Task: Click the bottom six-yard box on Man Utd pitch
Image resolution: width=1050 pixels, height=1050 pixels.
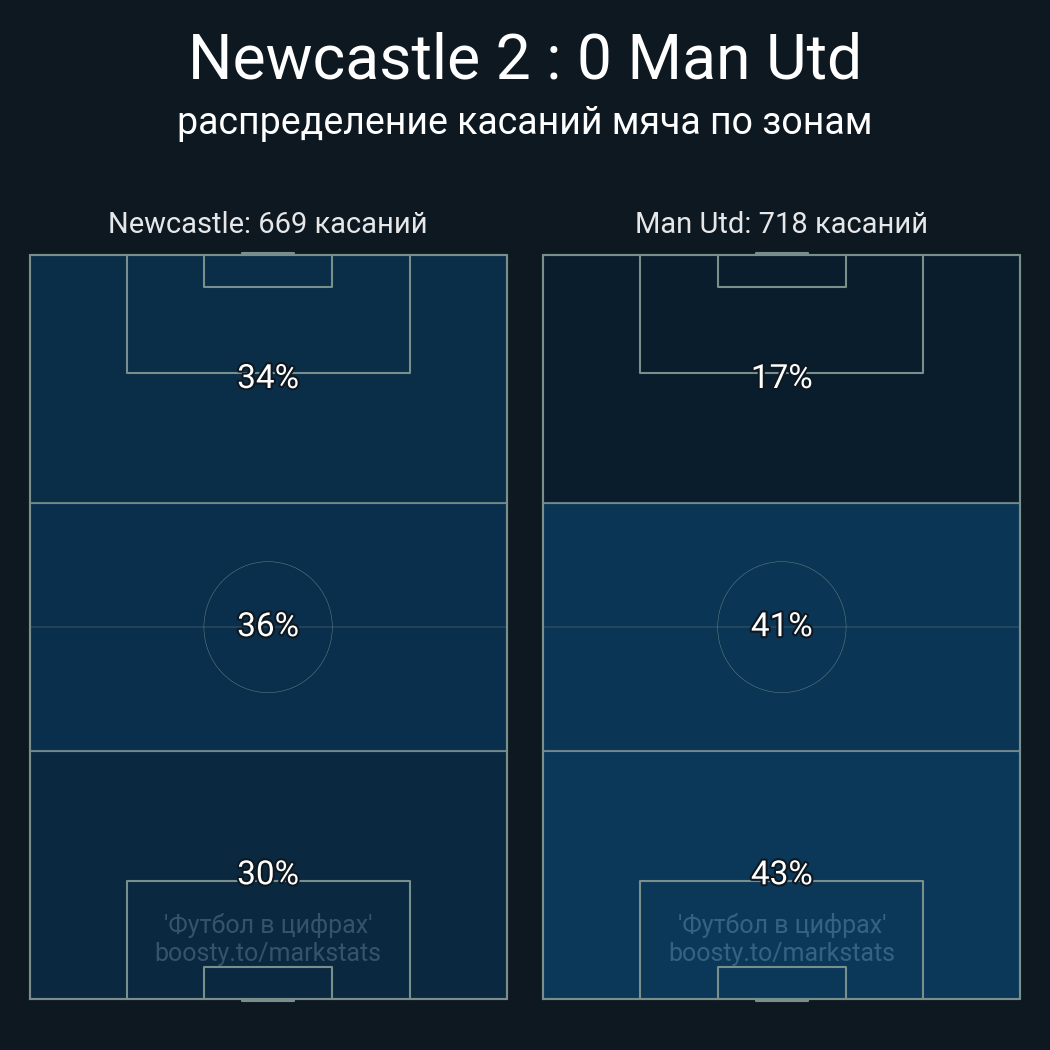Action: pos(781,982)
